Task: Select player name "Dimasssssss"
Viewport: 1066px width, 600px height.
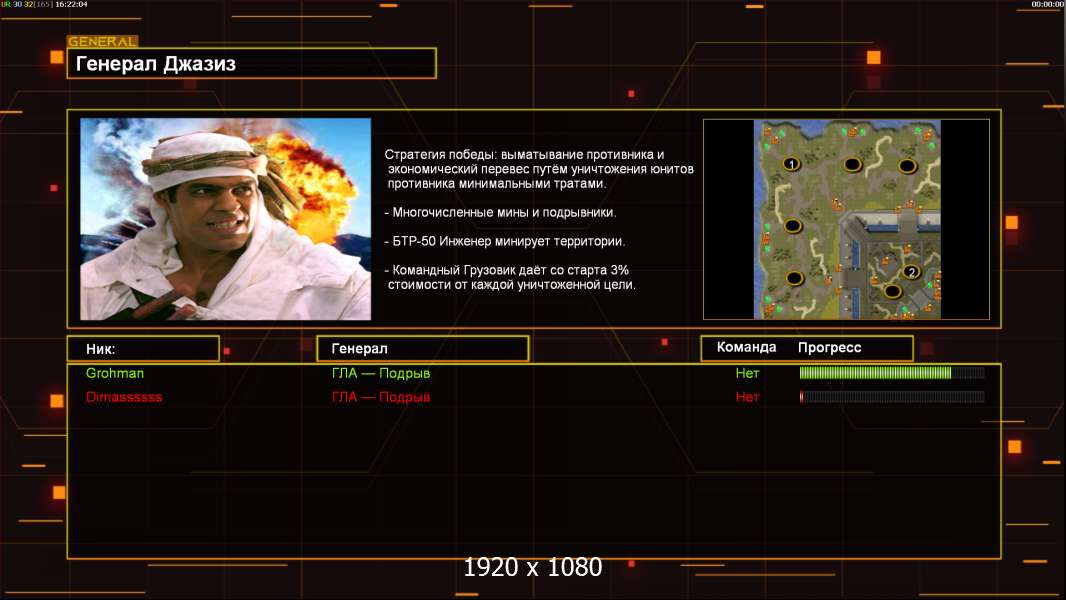Action: click(x=124, y=397)
